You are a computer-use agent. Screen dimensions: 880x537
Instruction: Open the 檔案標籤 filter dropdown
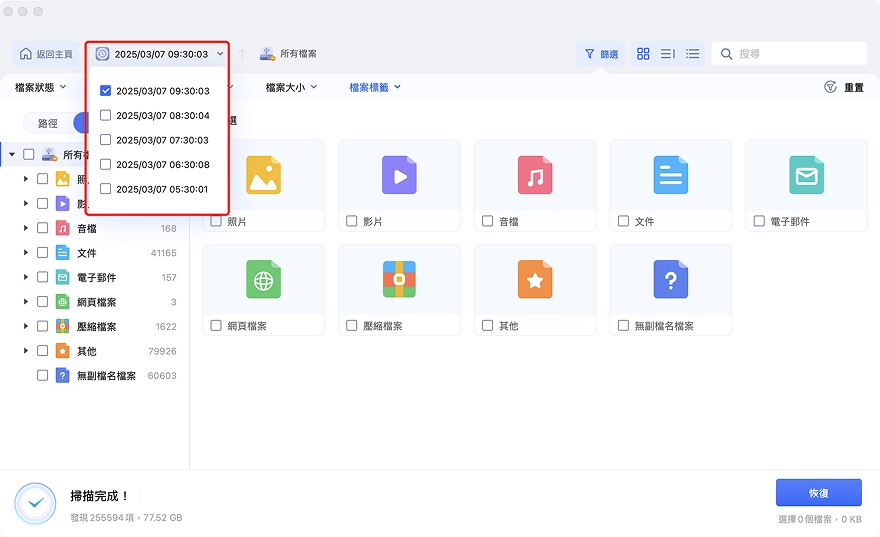375,87
